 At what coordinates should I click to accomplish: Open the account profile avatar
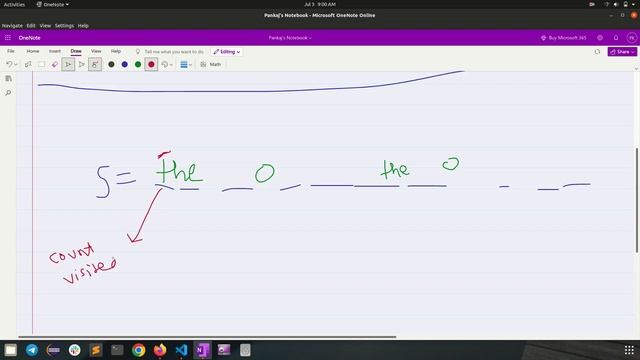(631, 38)
